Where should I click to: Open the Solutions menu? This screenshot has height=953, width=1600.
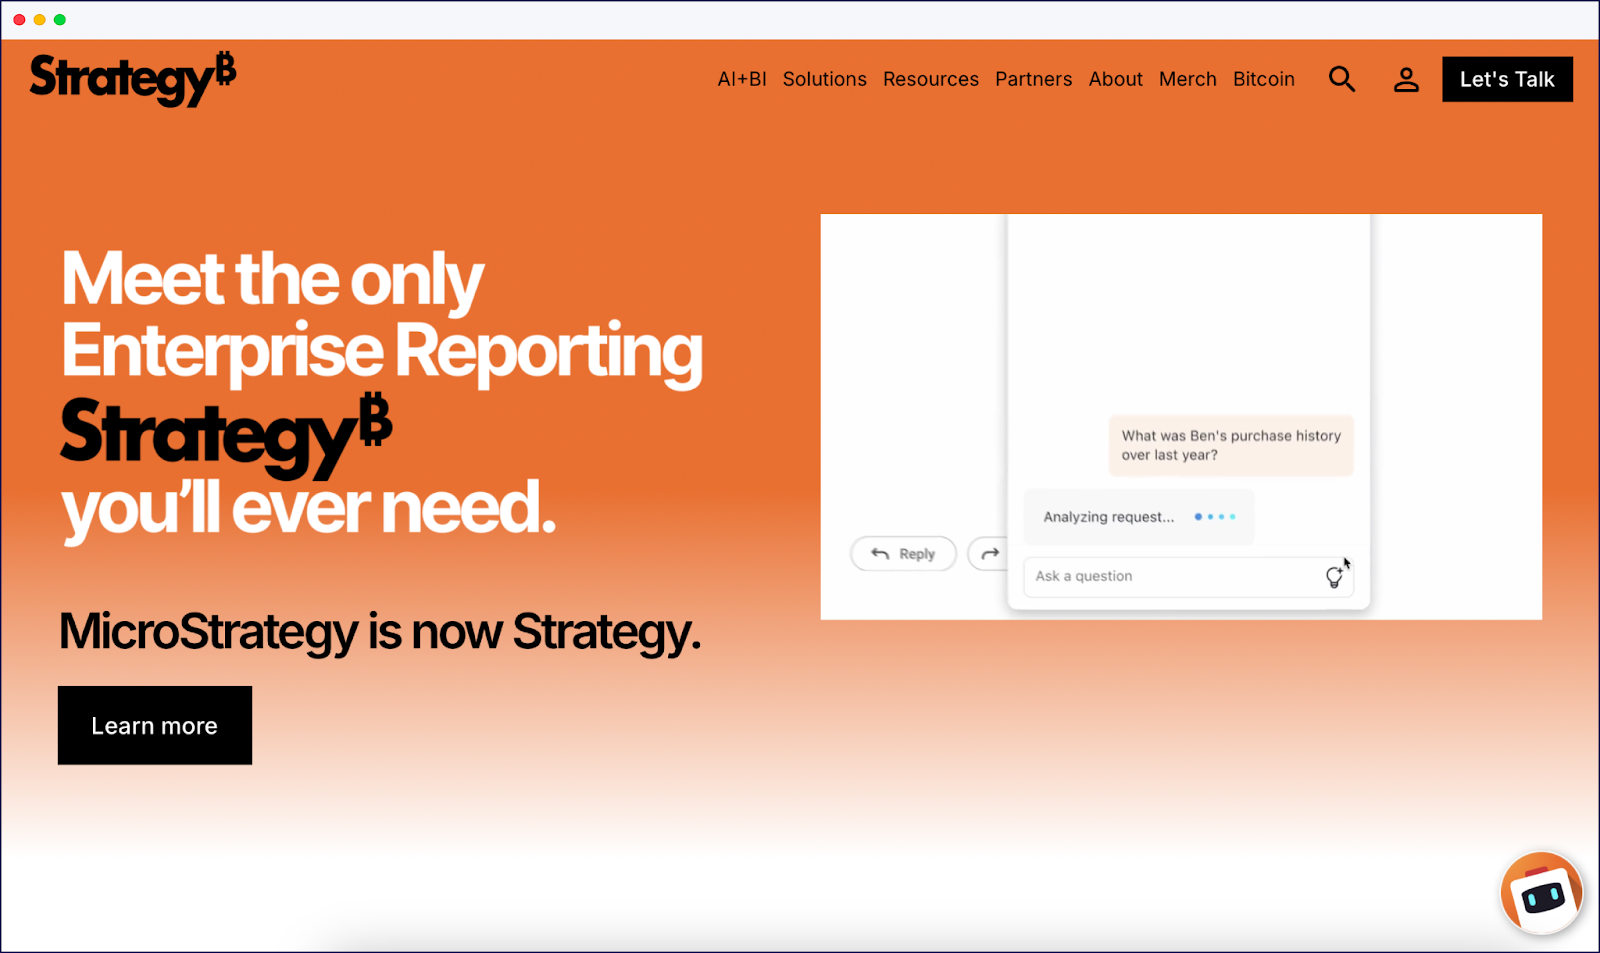(x=825, y=79)
